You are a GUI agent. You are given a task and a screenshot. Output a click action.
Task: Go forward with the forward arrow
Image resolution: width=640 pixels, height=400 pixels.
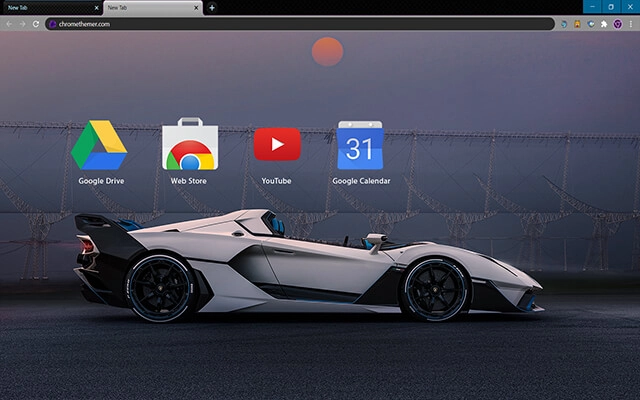coord(22,24)
